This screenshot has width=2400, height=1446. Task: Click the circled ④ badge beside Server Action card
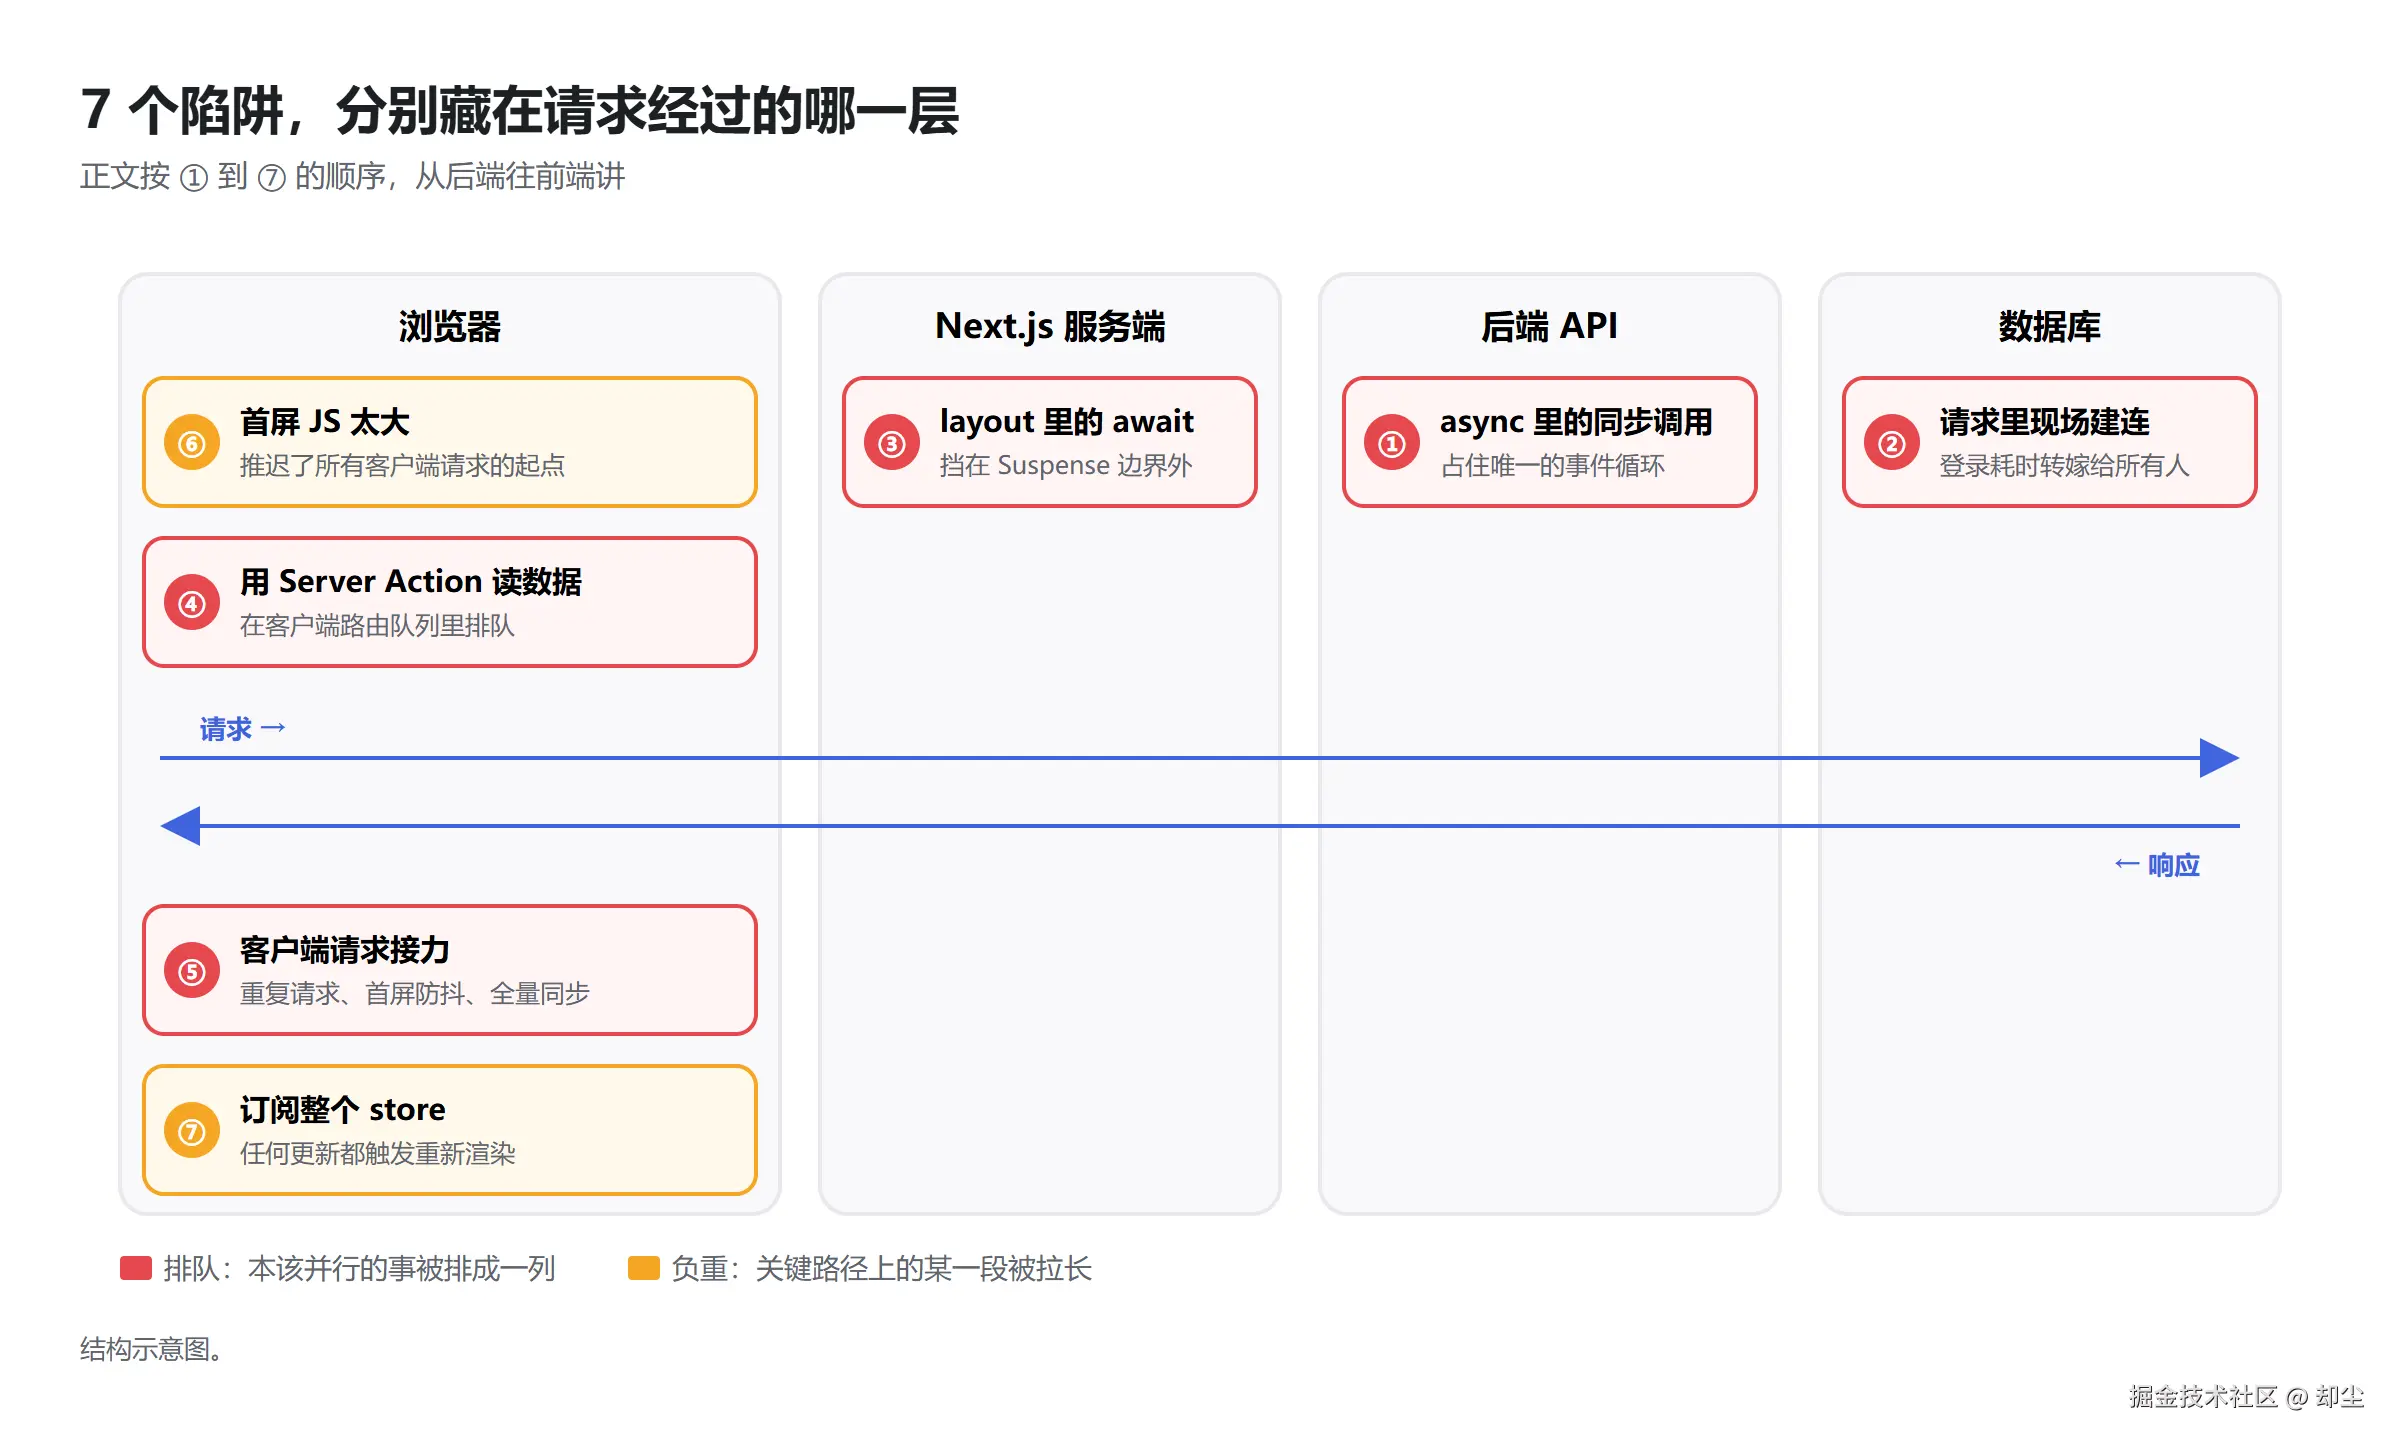(192, 603)
